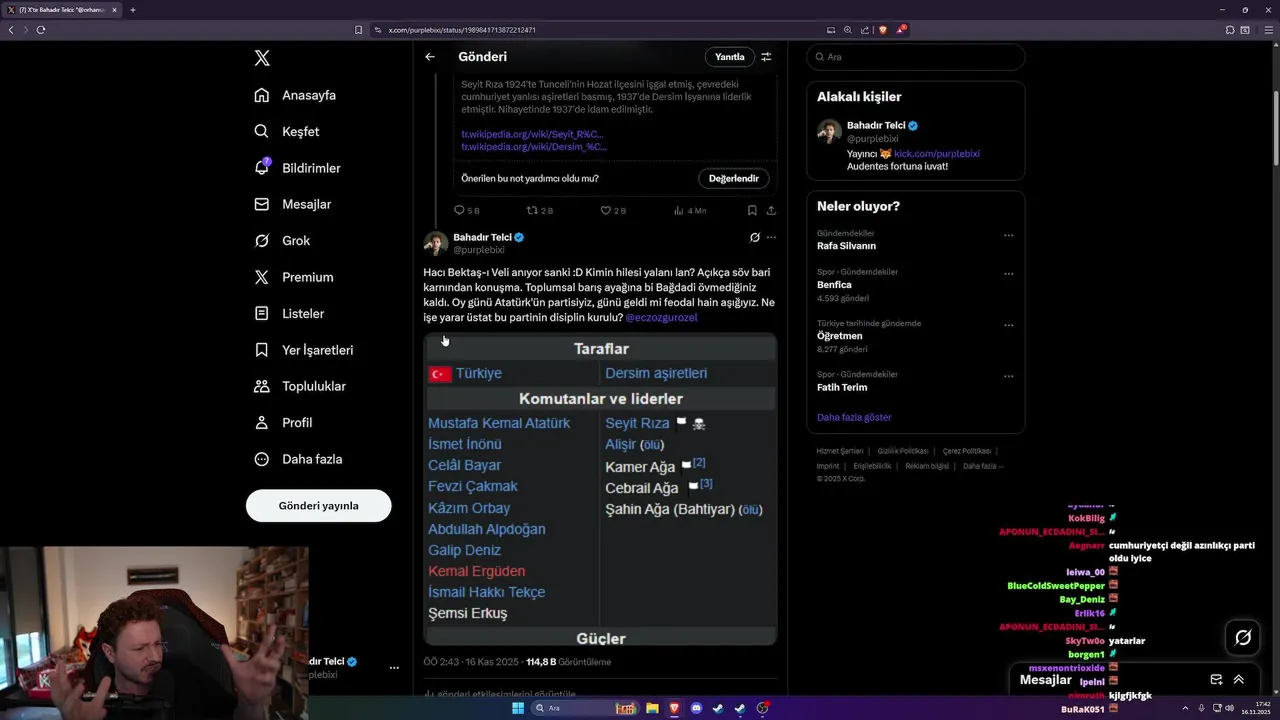Screen dimensions: 1280x720
Task: Open Bahadır Telci avatar on the main post
Action: 436,243
